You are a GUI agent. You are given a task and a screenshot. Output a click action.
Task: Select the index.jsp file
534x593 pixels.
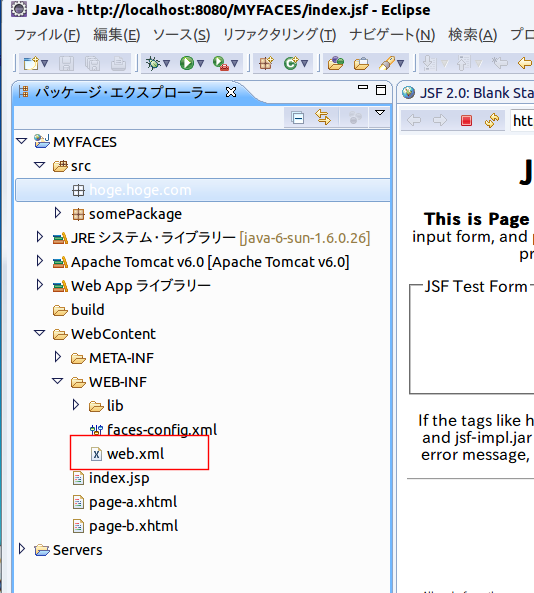(111, 478)
